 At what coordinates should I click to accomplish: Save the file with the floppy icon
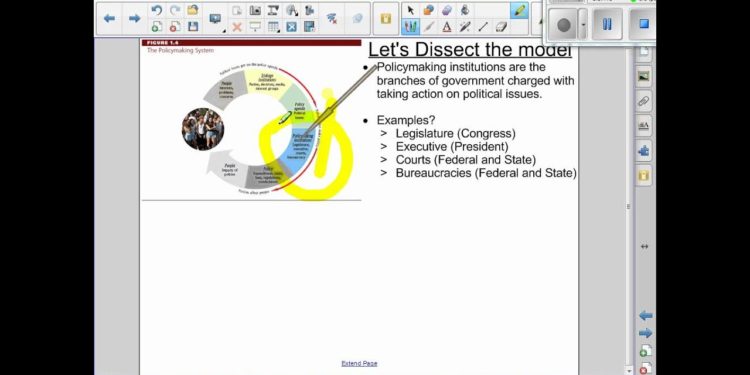coord(193,27)
